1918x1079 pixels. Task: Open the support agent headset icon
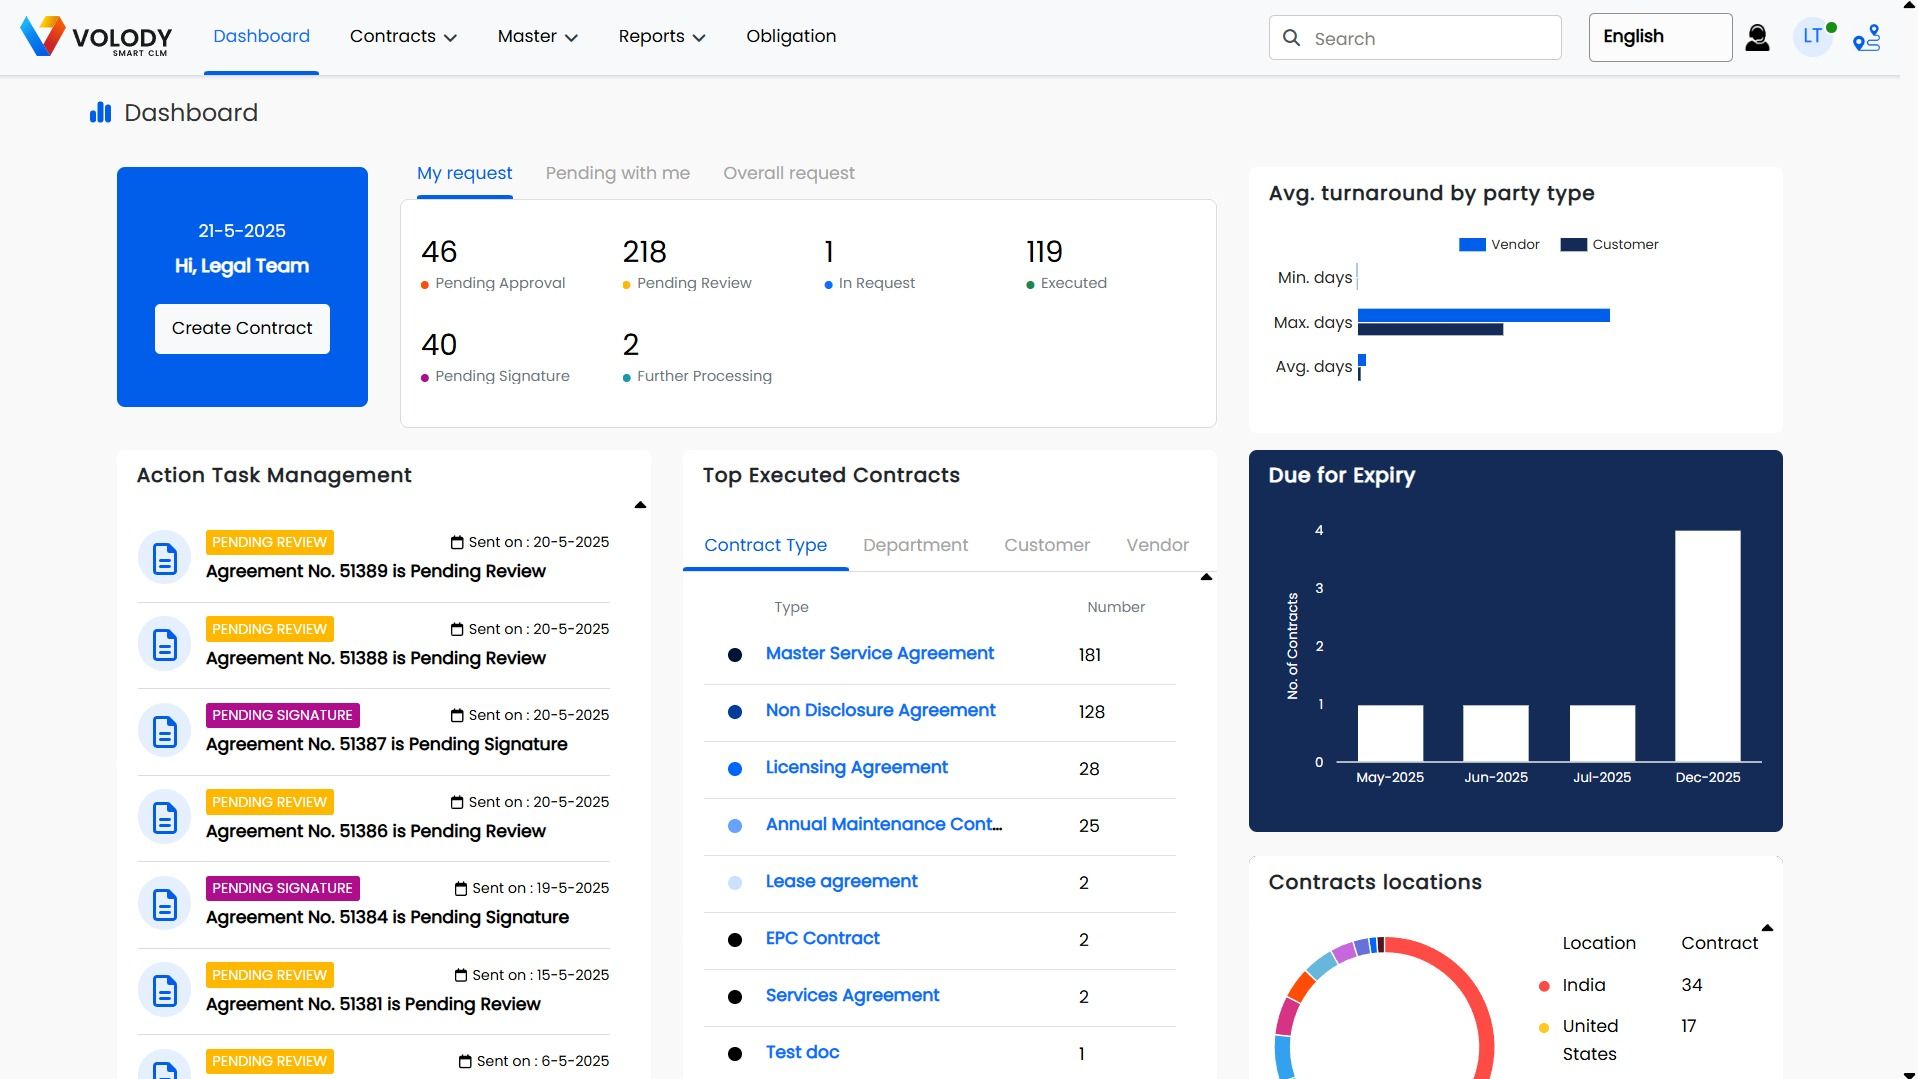point(1757,38)
